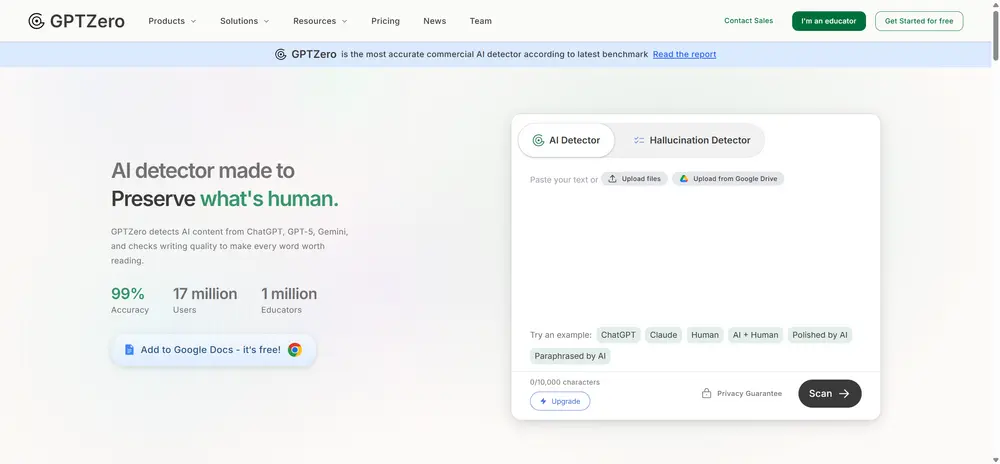The height and width of the screenshot is (464, 1000).
Task: Click the Scan button
Action: (830, 394)
